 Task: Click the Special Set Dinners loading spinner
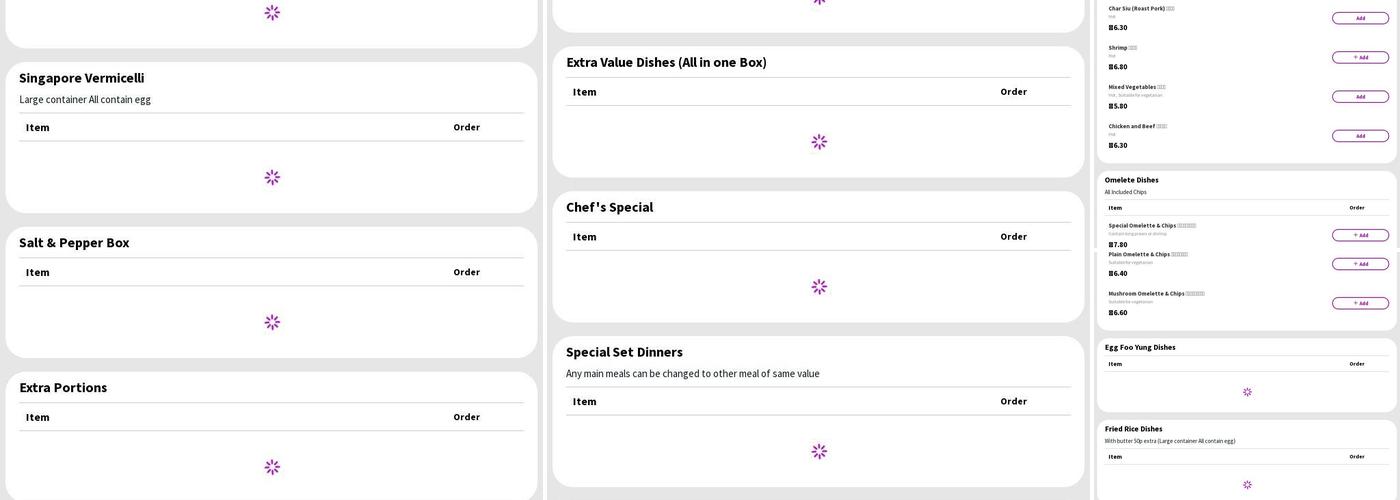click(x=819, y=451)
